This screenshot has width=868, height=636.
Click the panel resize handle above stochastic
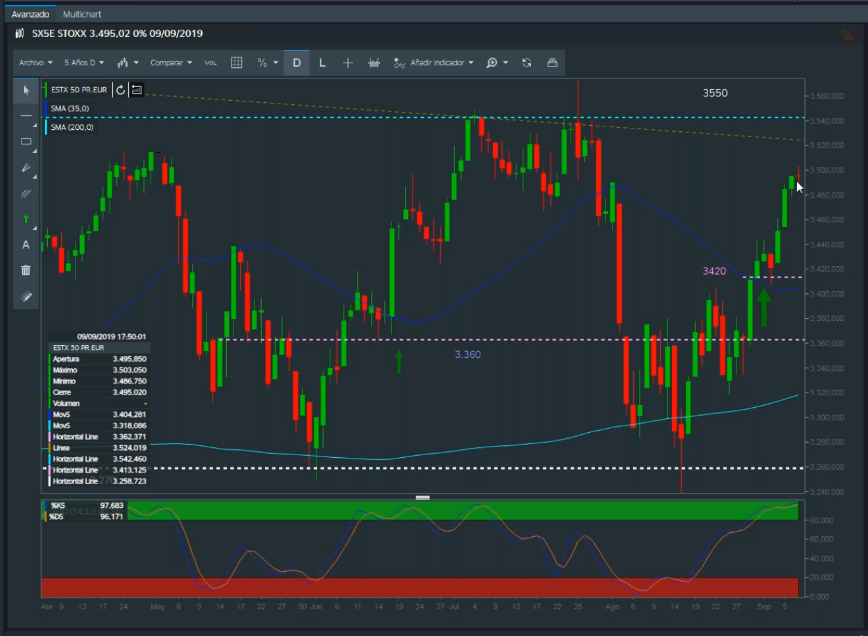[422, 498]
